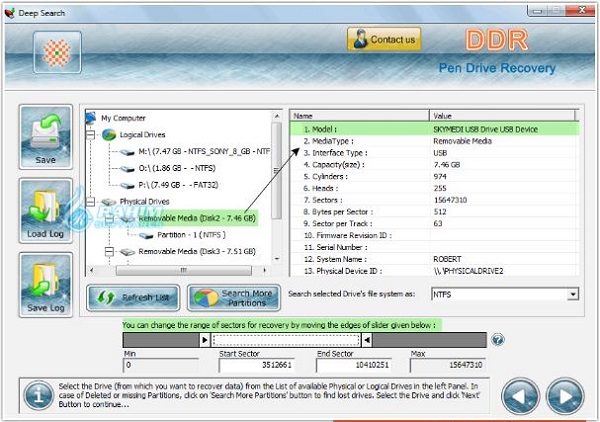Viewport: 600px width, 422px height.
Task: Select logical drive P:\ 7.49 GB FAT32
Action: coord(178,185)
